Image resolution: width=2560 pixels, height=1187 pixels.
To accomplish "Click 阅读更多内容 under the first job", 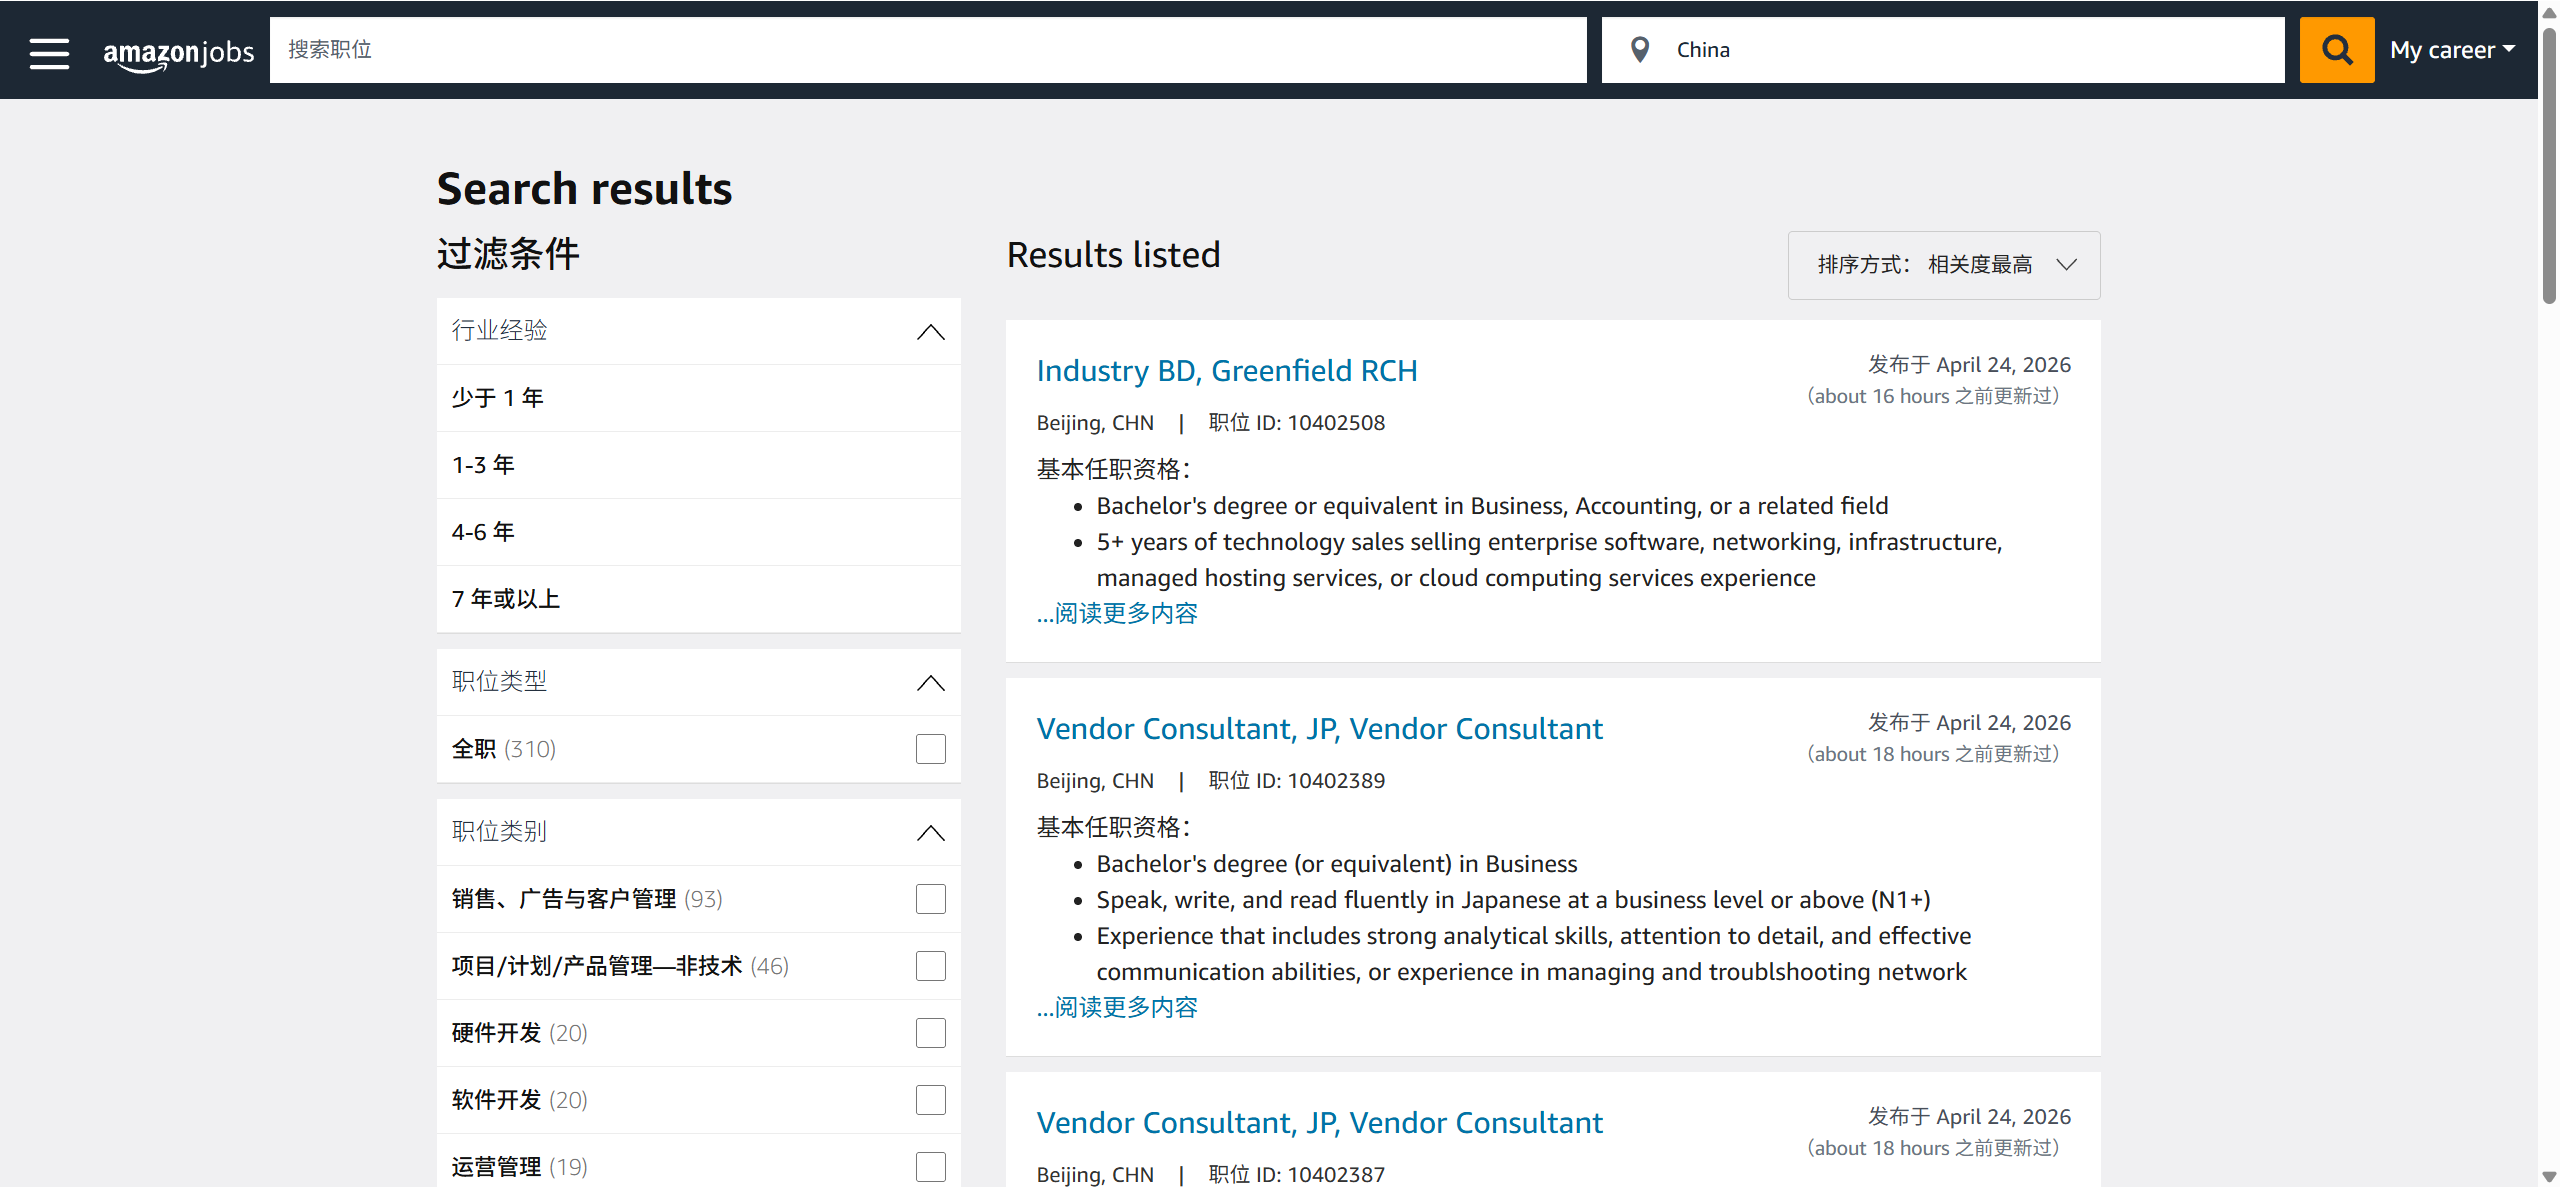I will [x=1117, y=613].
